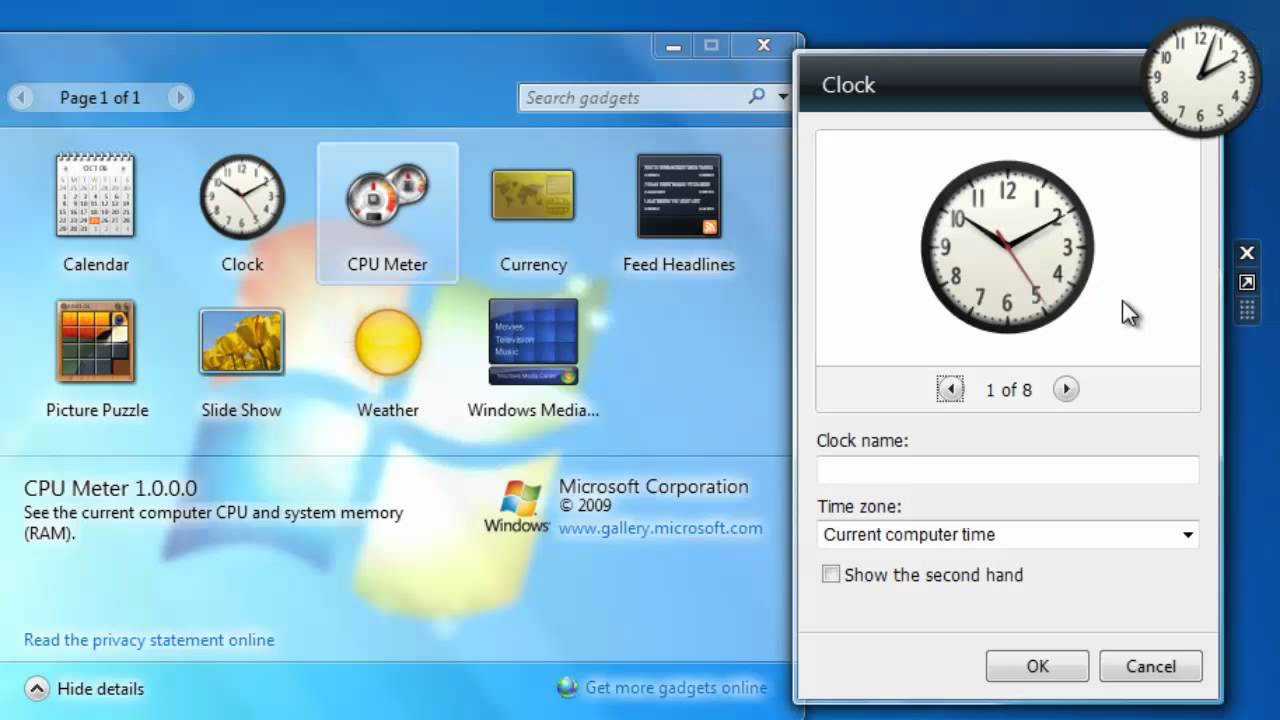This screenshot has height=720, width=1280.
Task: Select the Currency gadget icon
Action: [x=533, y=195]
